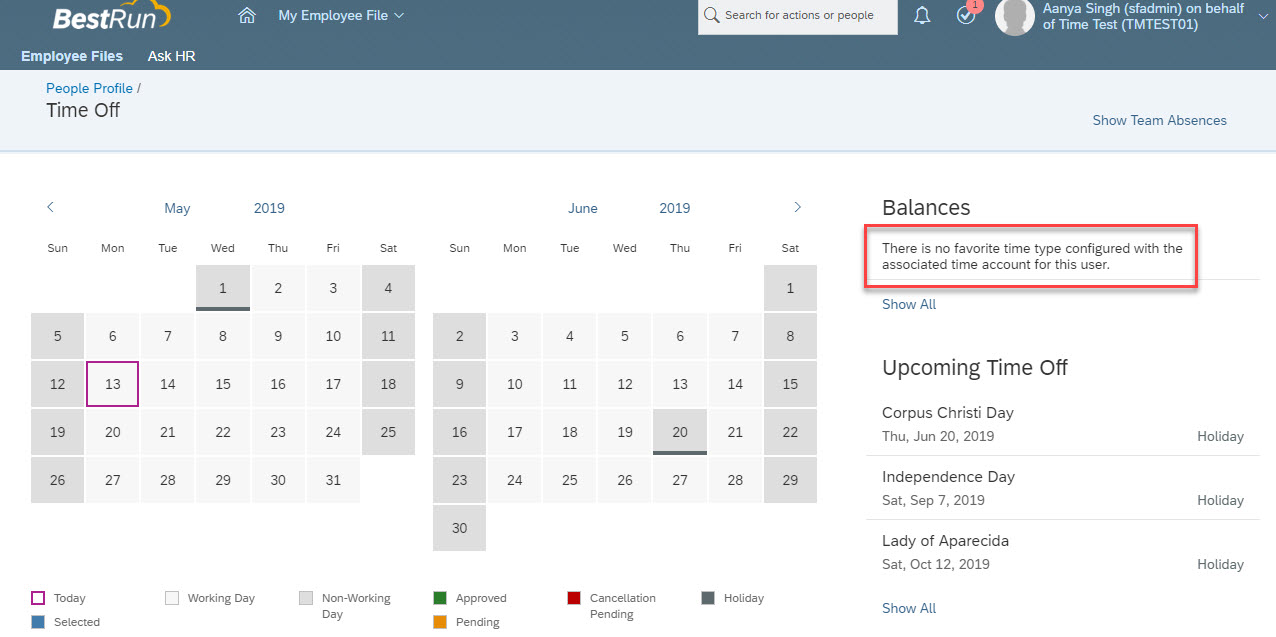Click the Balances heading
The height and width of the screenshot is (637, 1276).
(x=926, y=208)
